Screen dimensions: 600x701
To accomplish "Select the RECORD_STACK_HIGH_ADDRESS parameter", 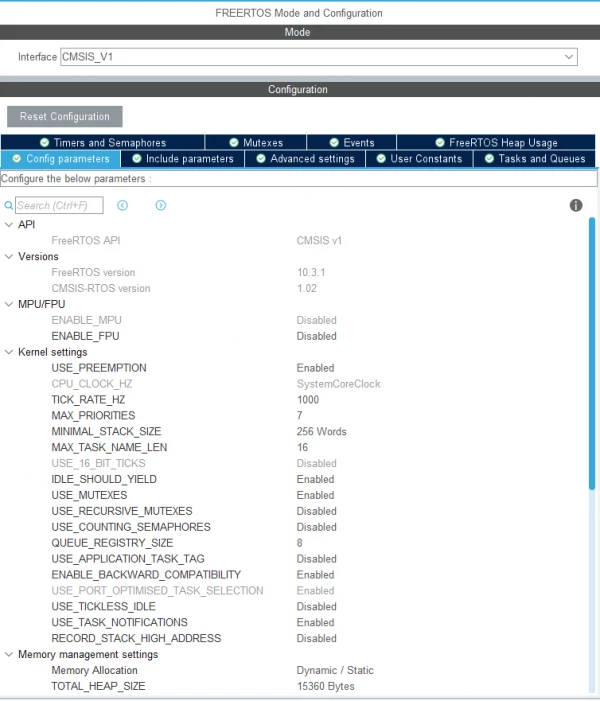I will (136, 638).
